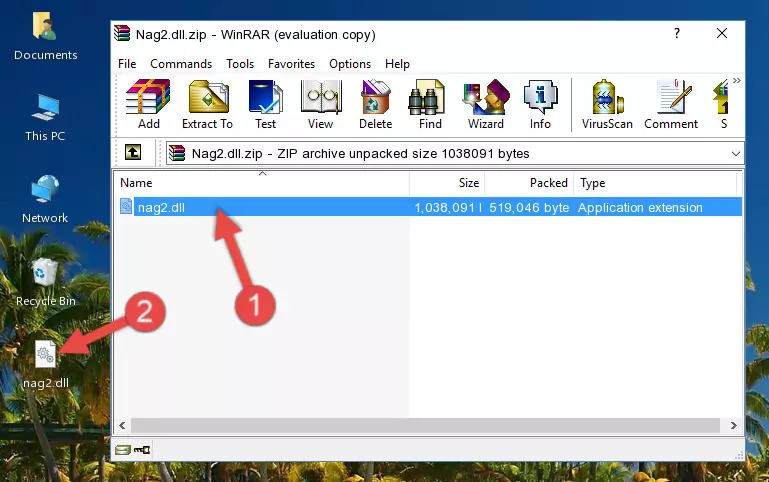Screen dimensions: 769x482
Task: Open the Comment tool
Action: [671, 104]
